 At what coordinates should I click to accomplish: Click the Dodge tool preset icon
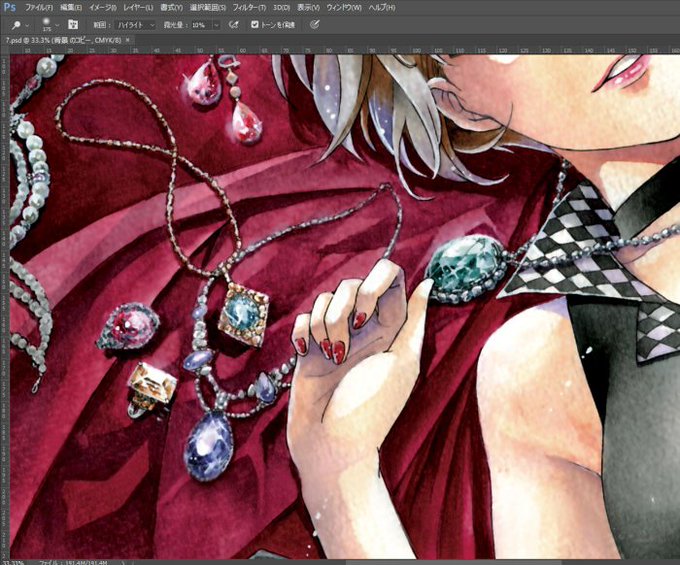(x=16, y=25)
